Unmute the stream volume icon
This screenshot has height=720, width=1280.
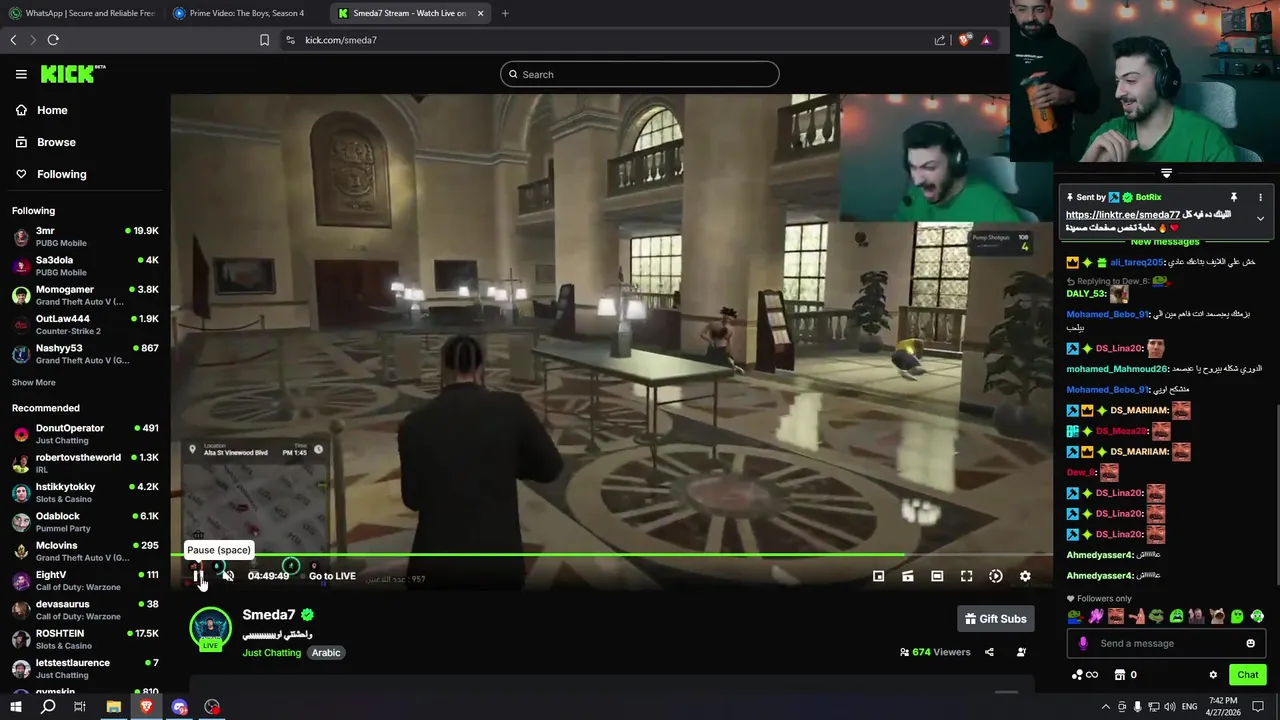coord(228,576)
